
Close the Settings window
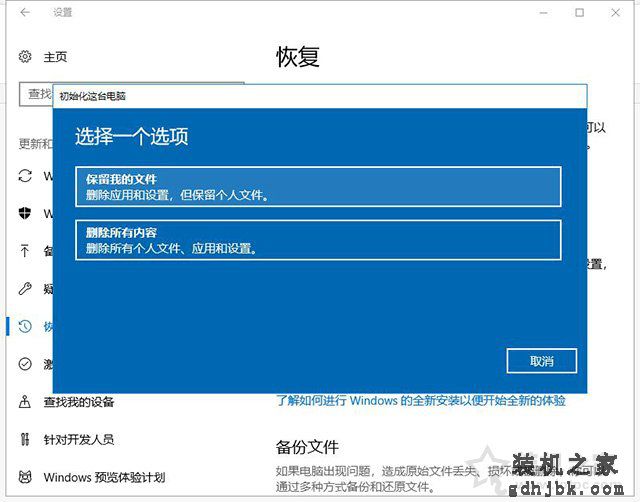pos(616,13)
